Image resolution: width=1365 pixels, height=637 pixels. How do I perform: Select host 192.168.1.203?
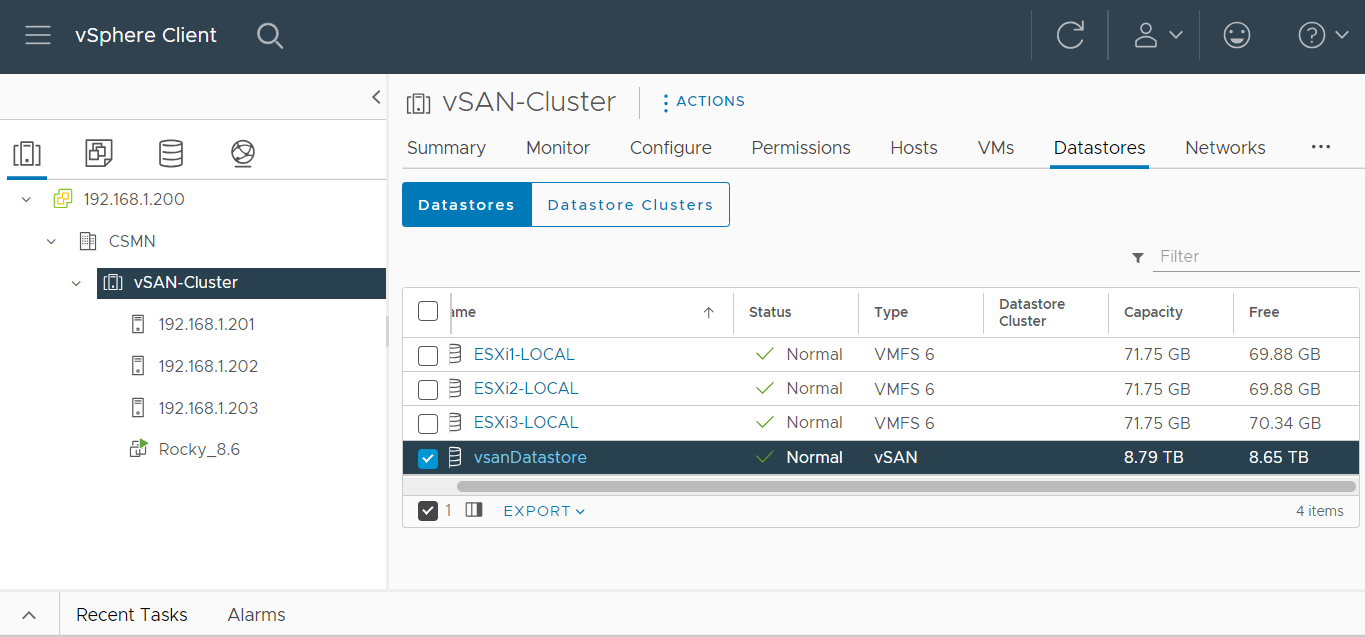tap(208, 408)
